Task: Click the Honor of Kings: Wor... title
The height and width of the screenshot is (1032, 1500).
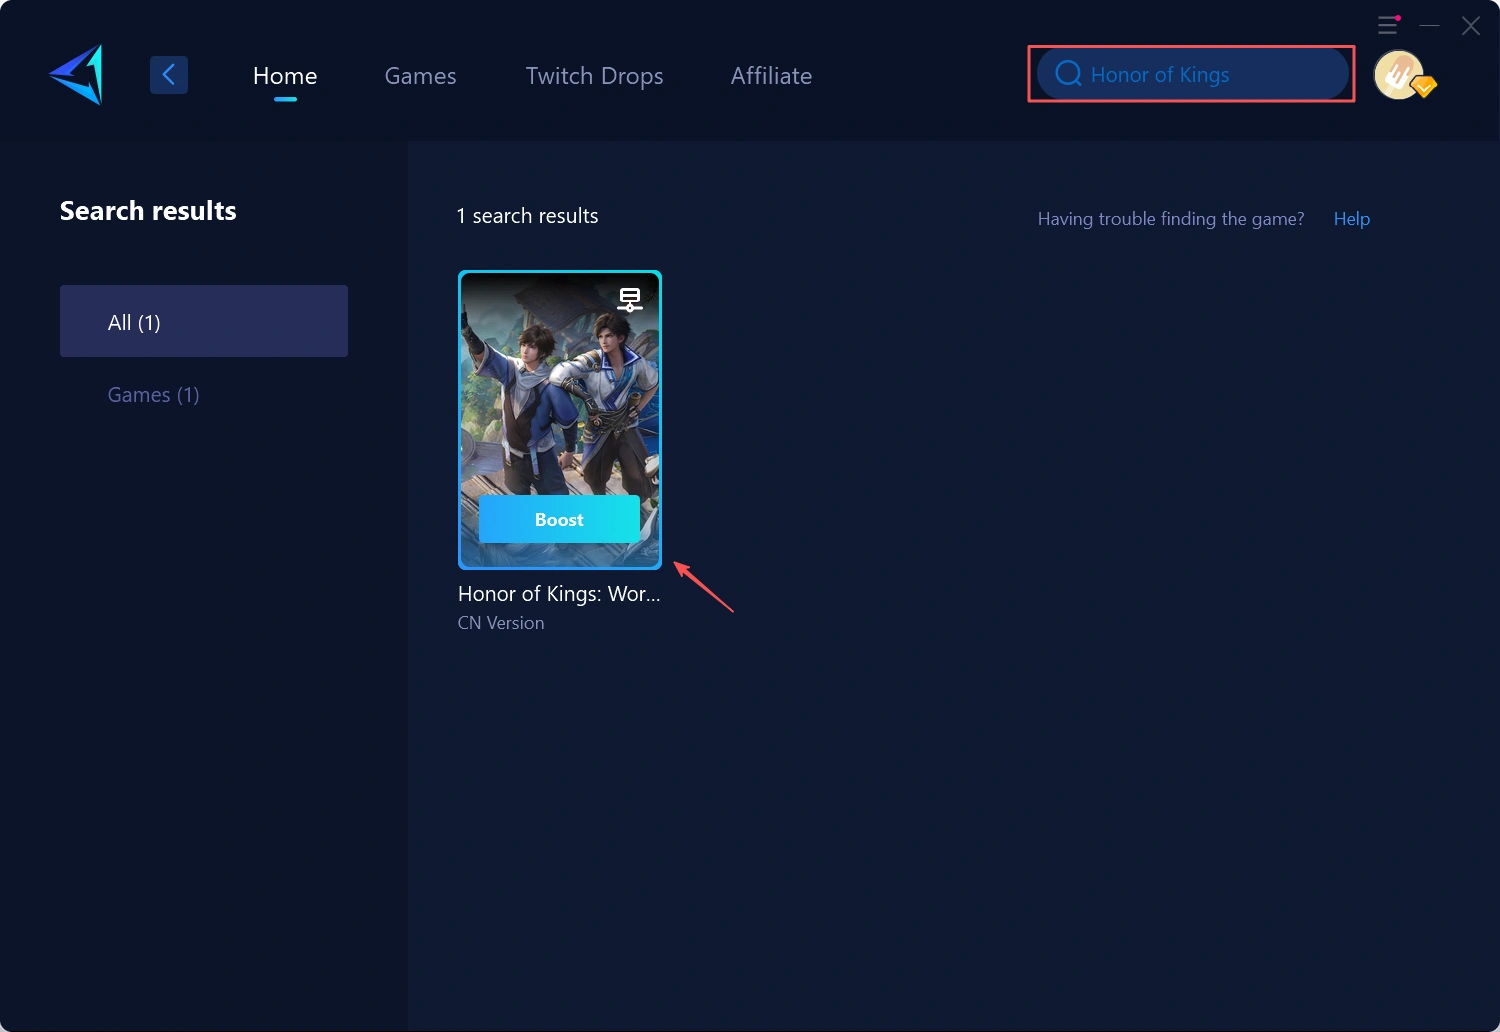Action: click(559, 594)
